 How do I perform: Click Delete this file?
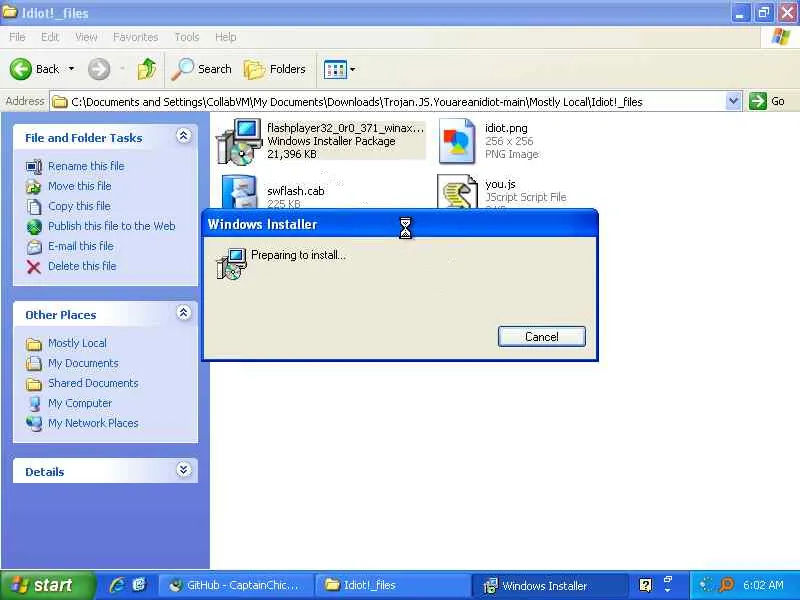click(x=82, y=266)
